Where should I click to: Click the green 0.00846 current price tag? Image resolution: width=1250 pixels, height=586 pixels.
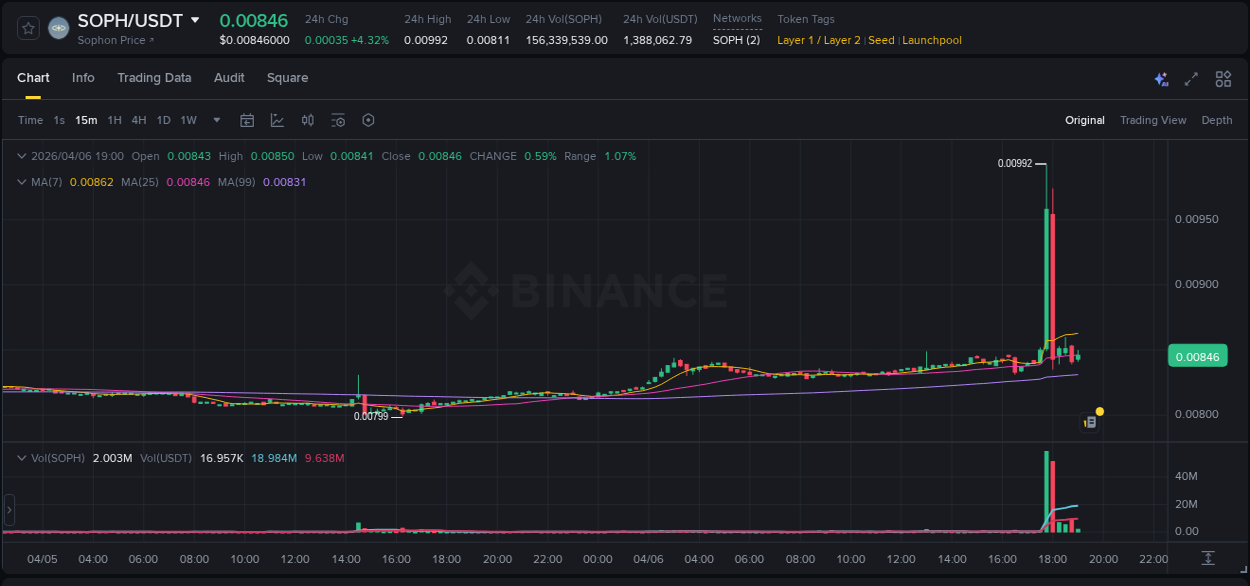click(1196, 356)
